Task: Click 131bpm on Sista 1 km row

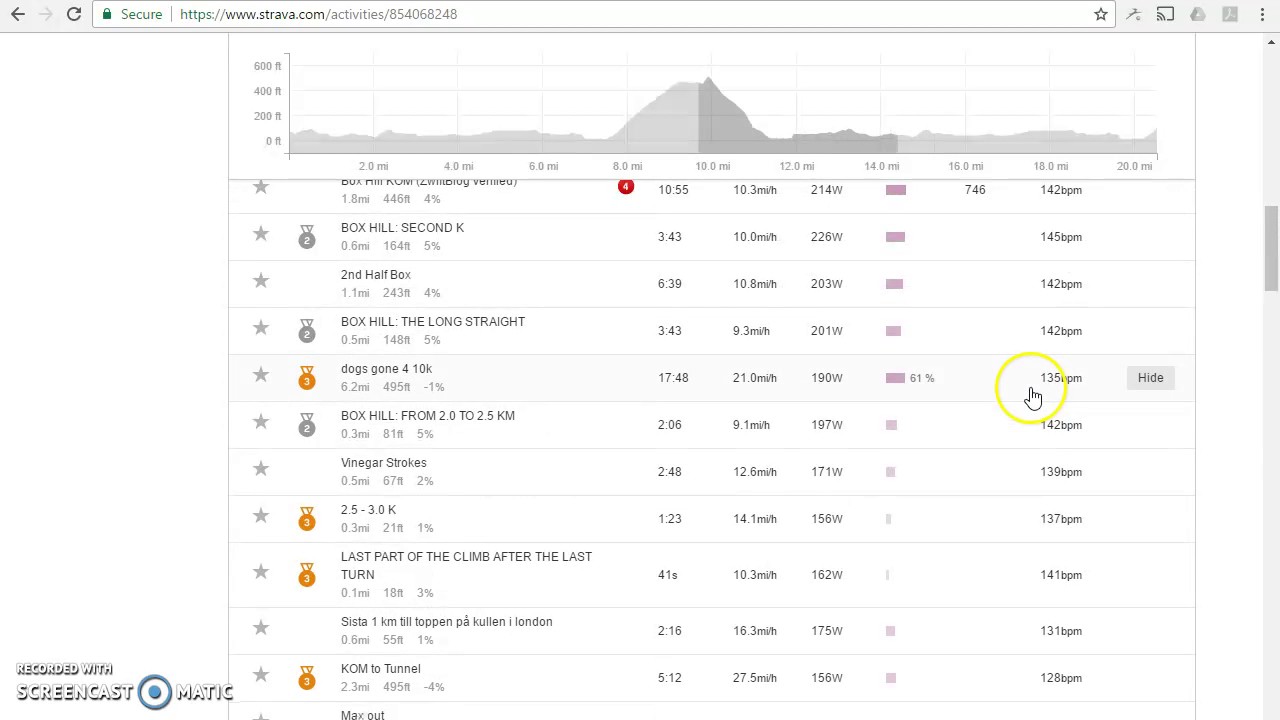Action: [x=1061, y=631]
